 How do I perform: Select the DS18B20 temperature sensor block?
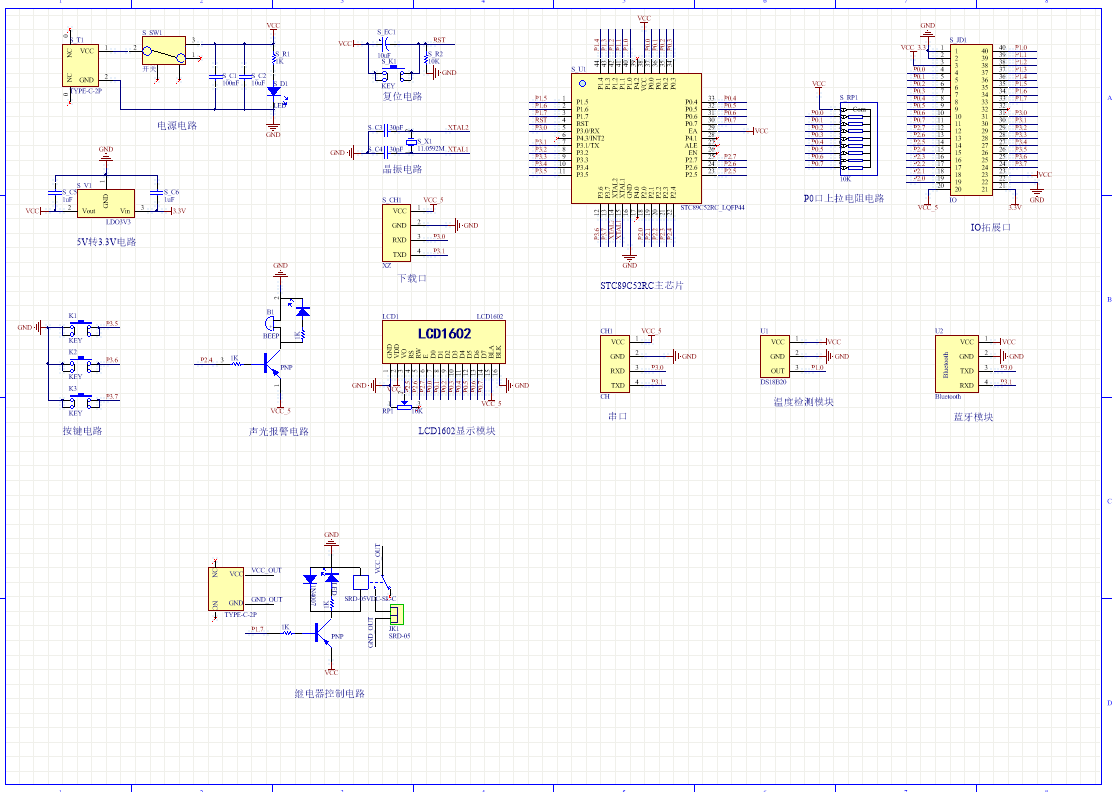777,357
